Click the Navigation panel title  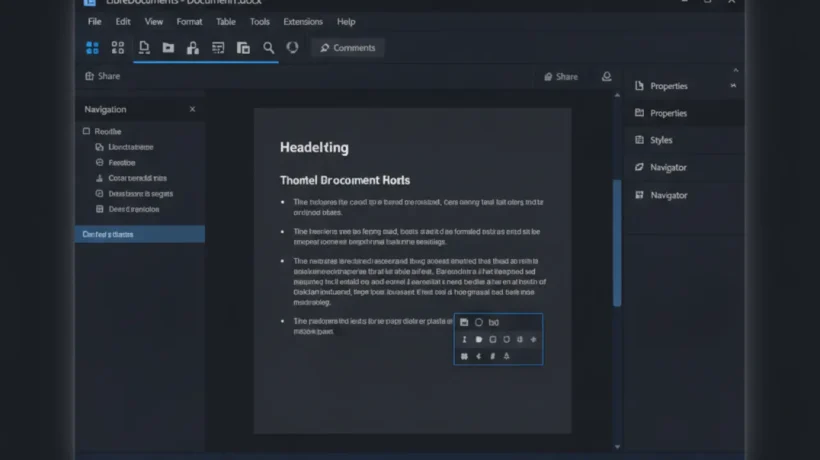(106, 109)
